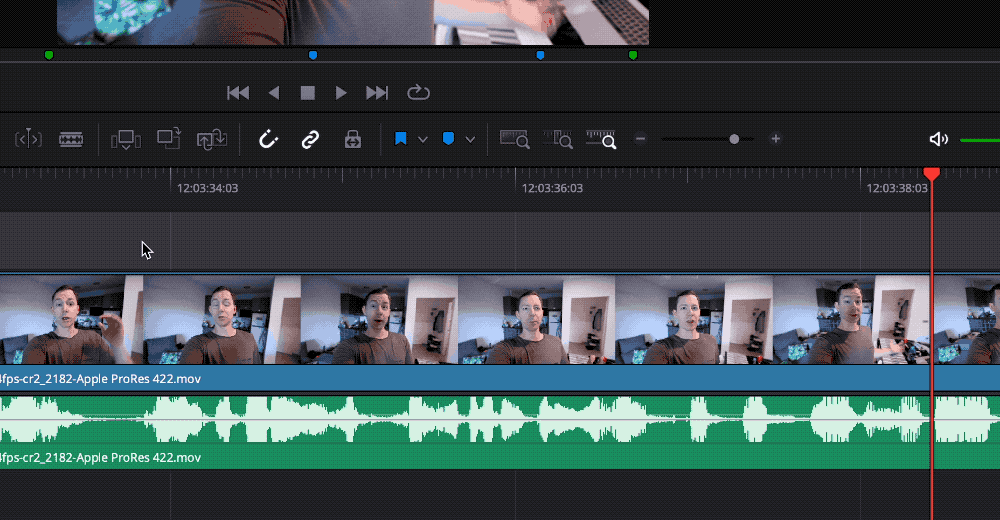1000x520 pixels.
Task: Choose Custom Zoom view
Action: 601,139
